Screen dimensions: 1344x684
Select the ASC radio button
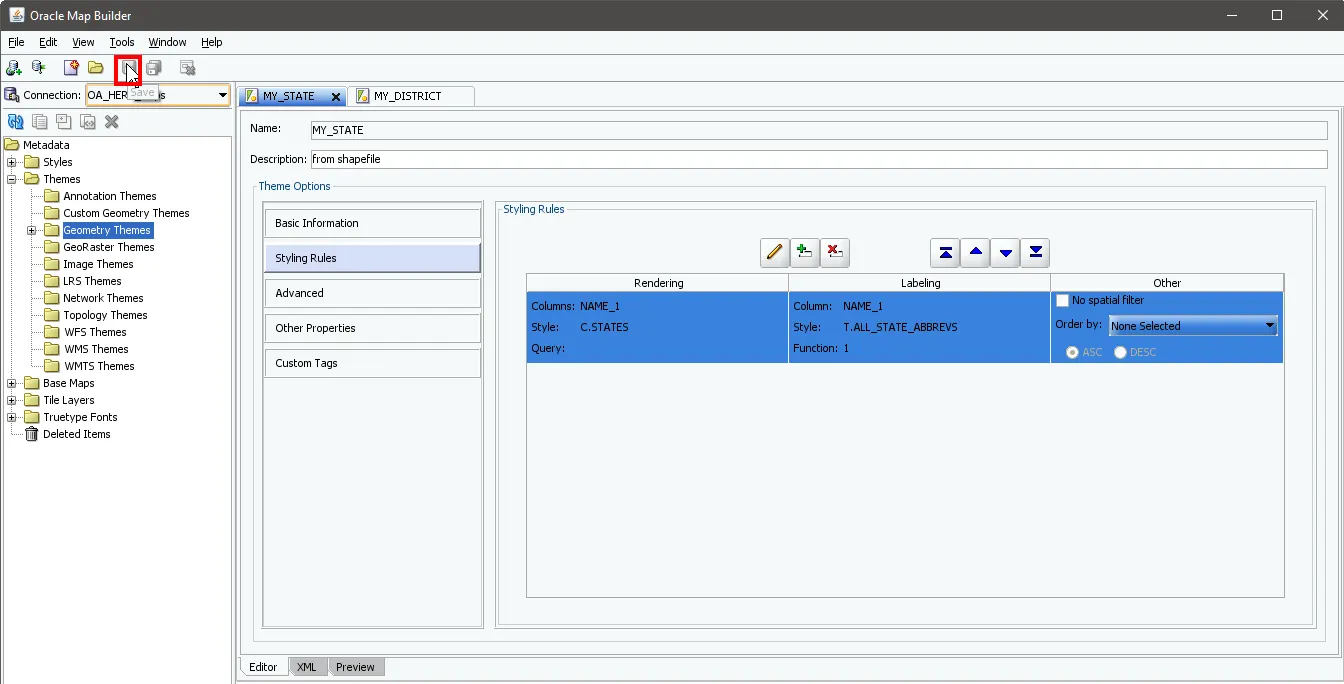point(1073,352)
